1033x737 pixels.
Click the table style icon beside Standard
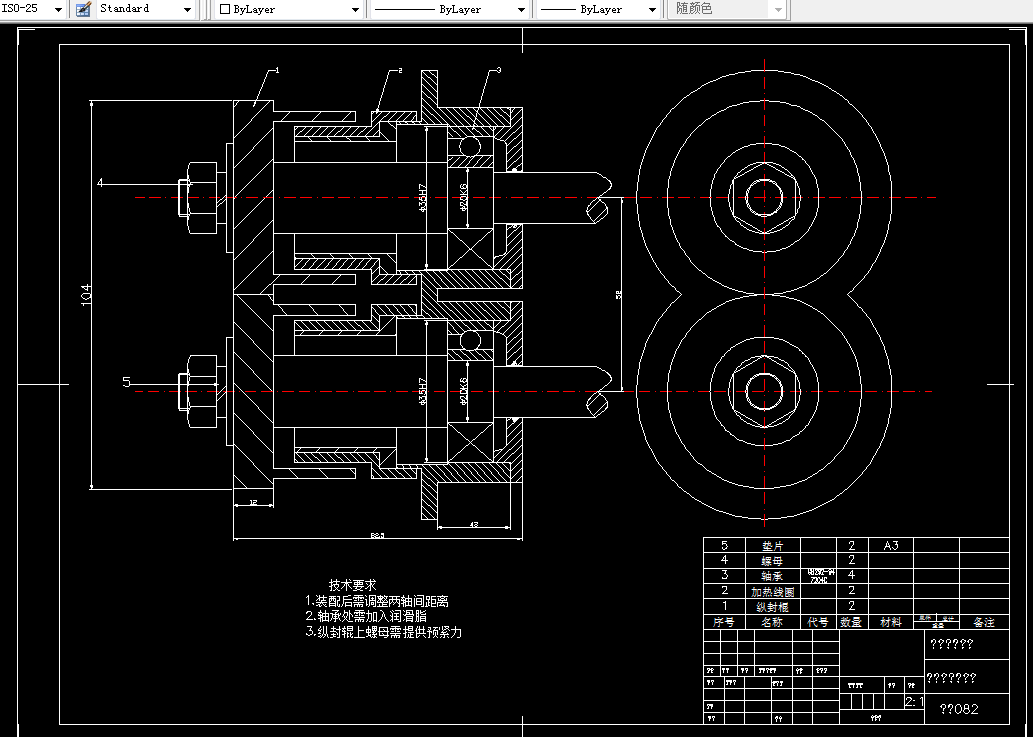[x=83, y=9]
